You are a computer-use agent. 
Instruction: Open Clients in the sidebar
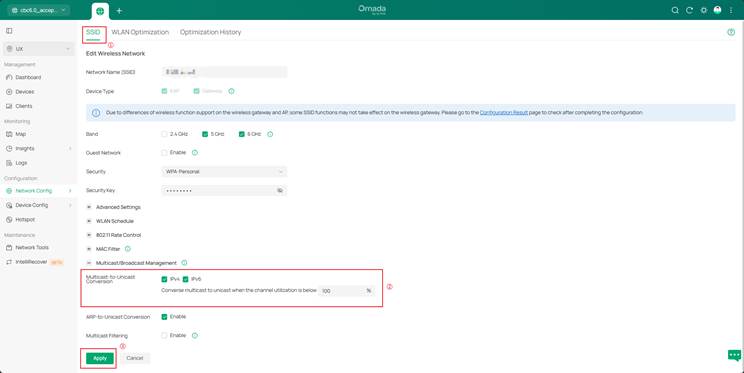point(24,106)
